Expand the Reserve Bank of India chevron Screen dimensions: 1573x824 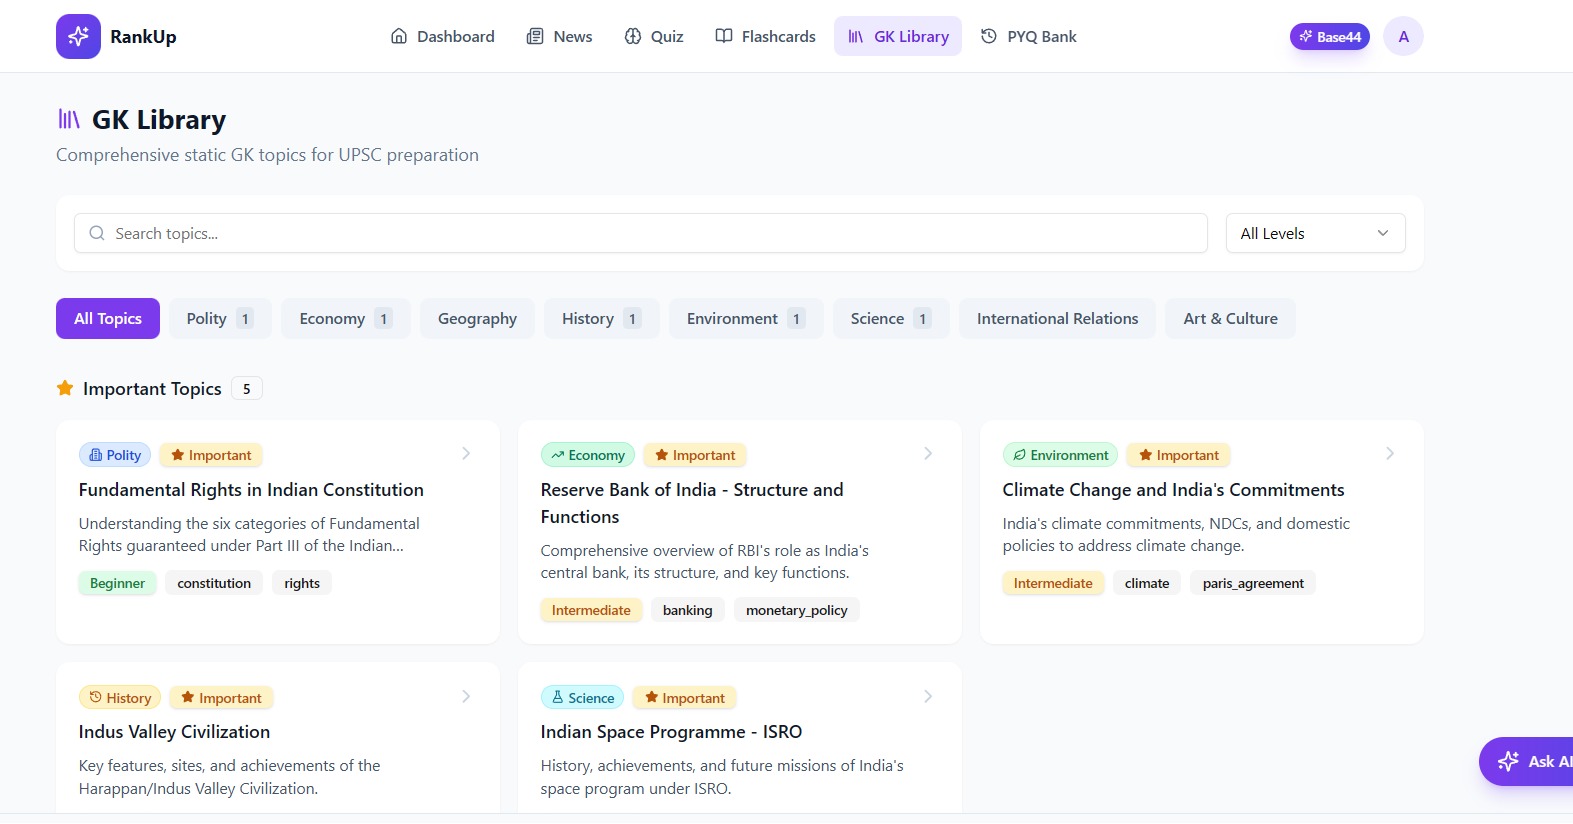point(928,454)
